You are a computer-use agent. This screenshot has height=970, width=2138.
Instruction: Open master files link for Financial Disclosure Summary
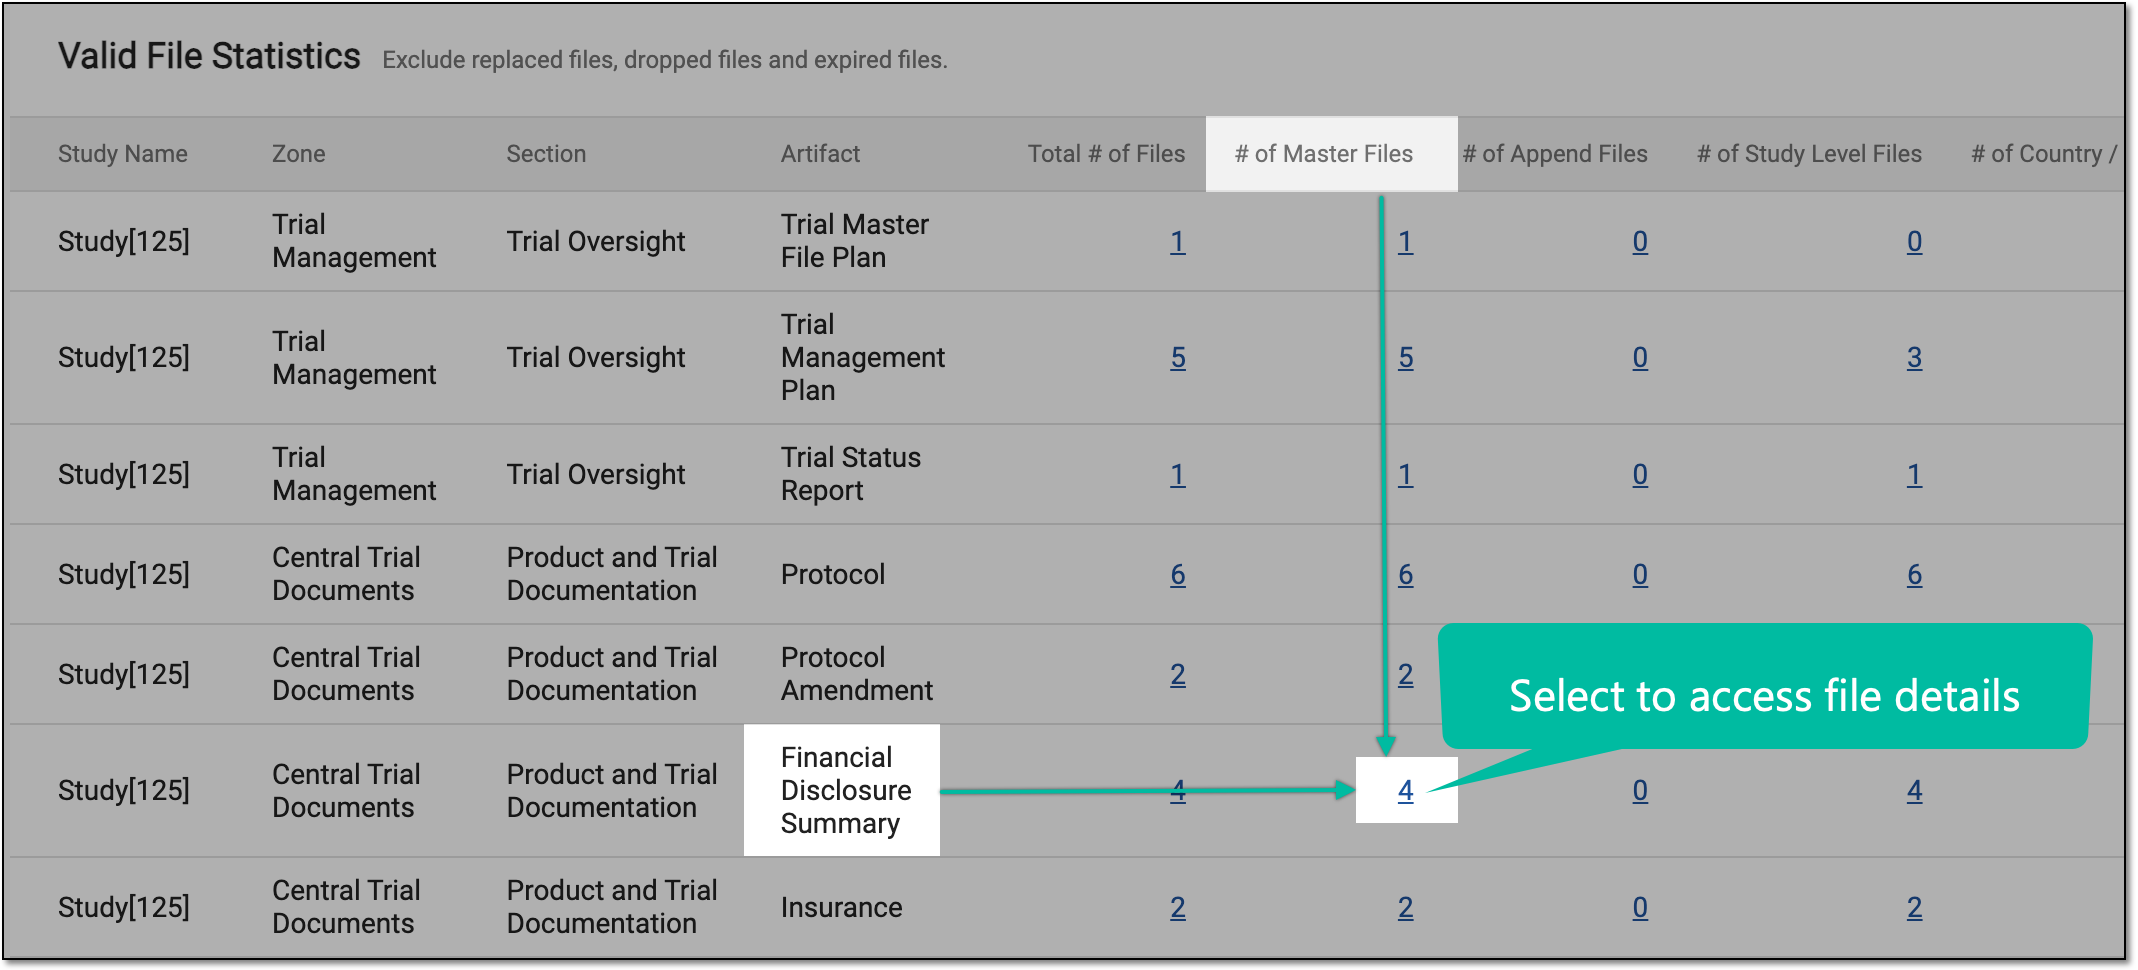tap(1405, 790)
